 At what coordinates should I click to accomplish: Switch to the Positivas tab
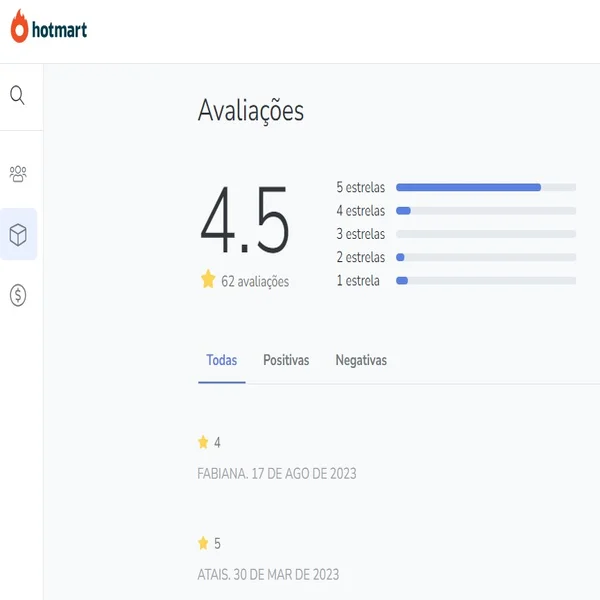coord(286,360)
